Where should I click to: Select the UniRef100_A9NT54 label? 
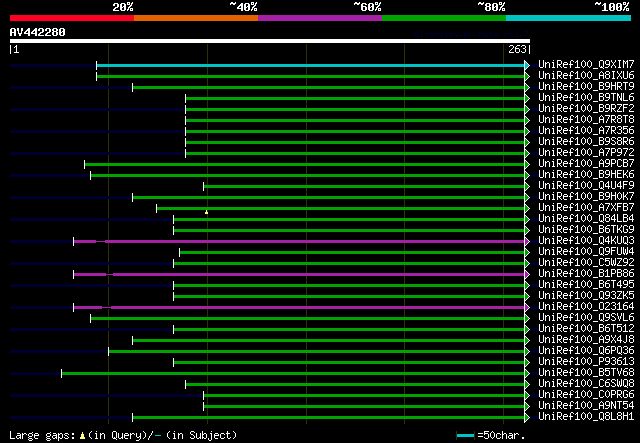point(586,406)
